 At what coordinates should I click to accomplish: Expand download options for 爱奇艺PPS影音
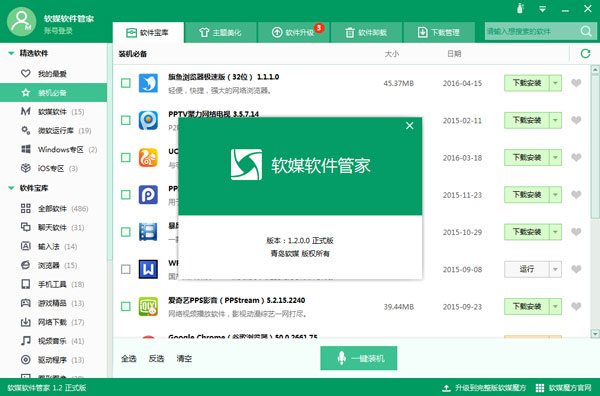[556, 306]
